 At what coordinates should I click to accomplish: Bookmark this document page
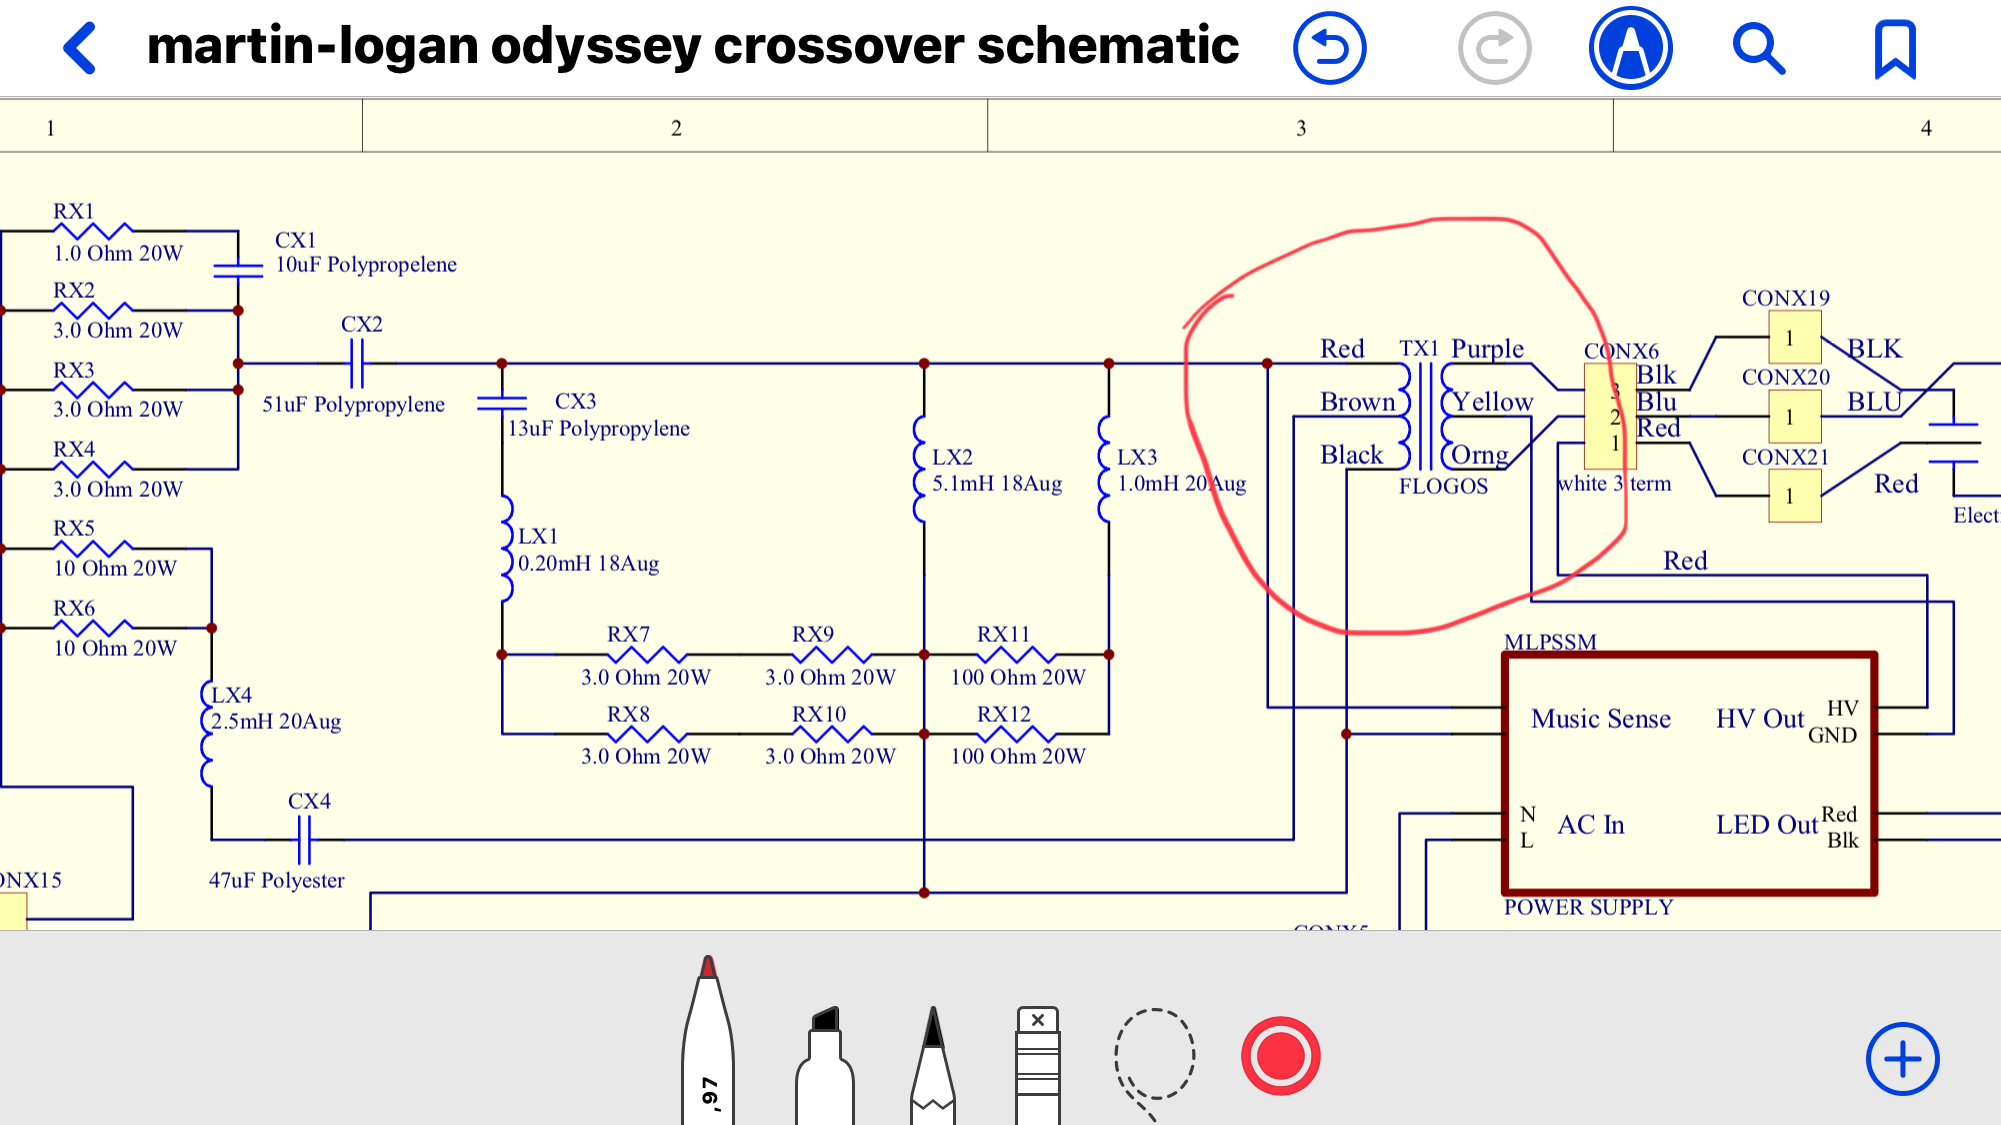tap(1895, 49)
